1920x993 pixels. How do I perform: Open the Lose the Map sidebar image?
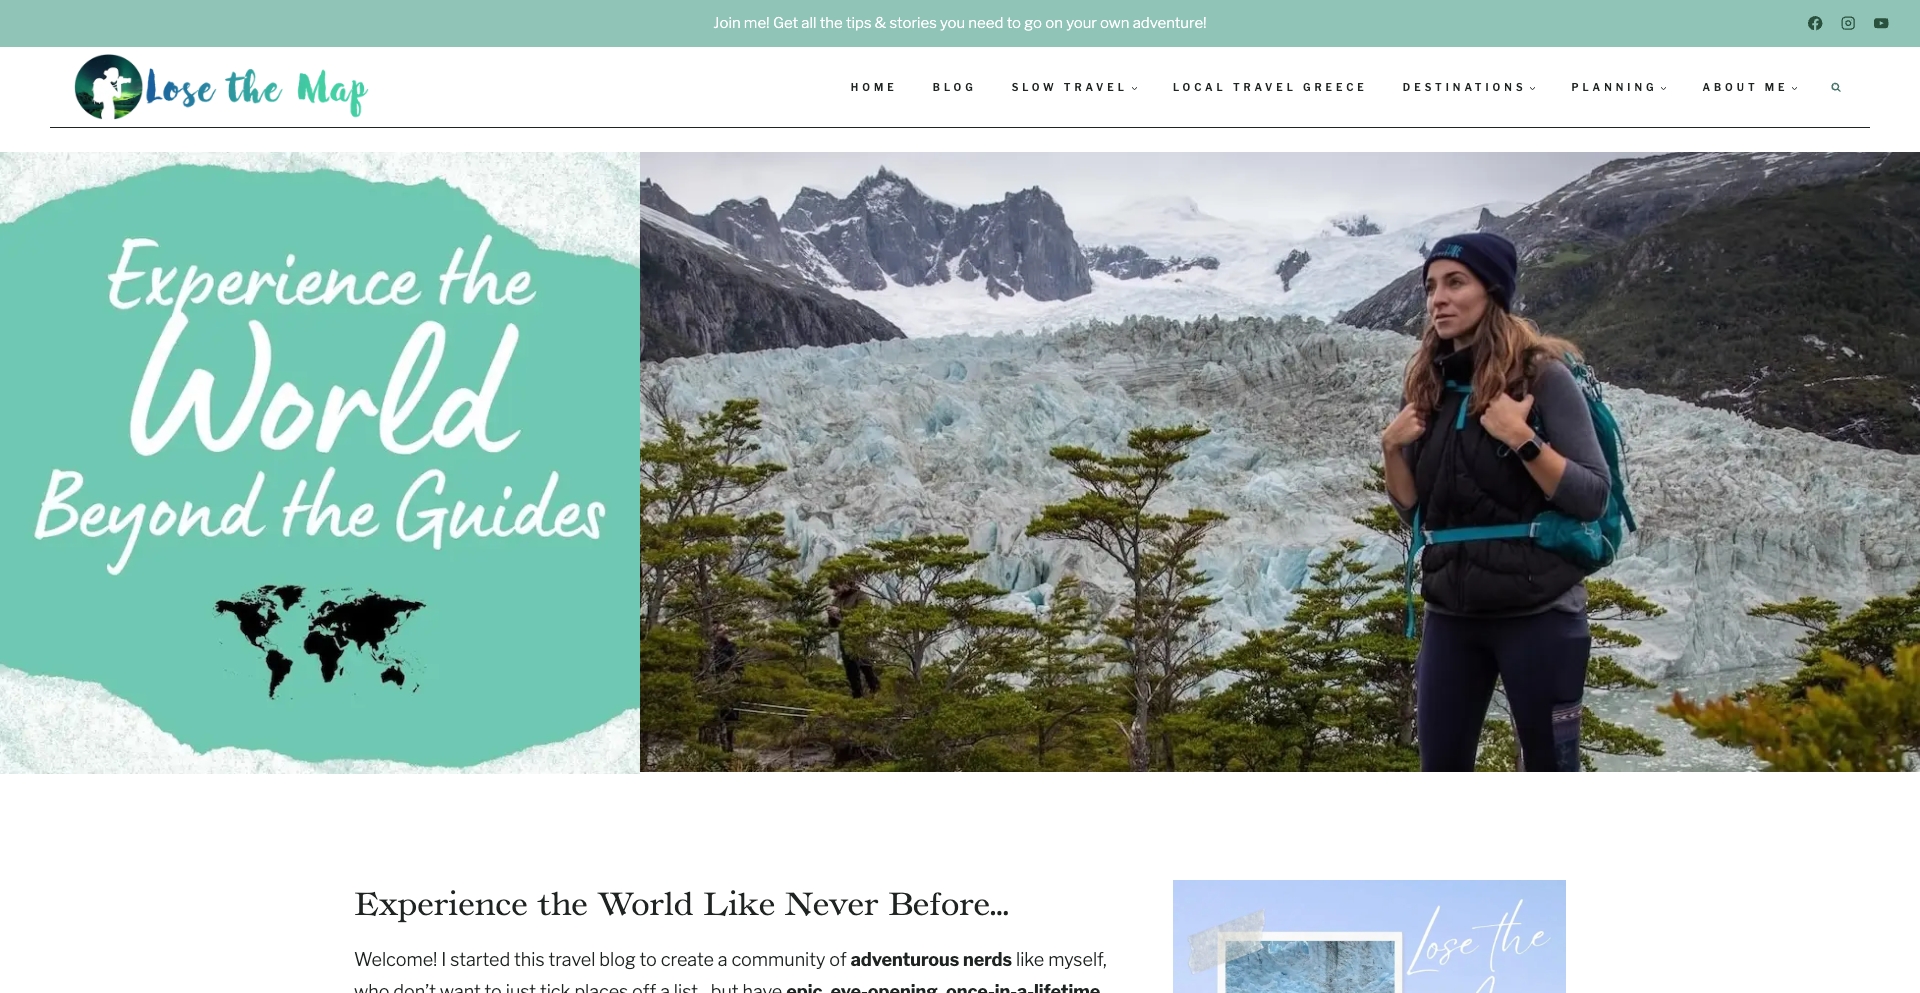pyautogui.click(x=1369, y=937)
